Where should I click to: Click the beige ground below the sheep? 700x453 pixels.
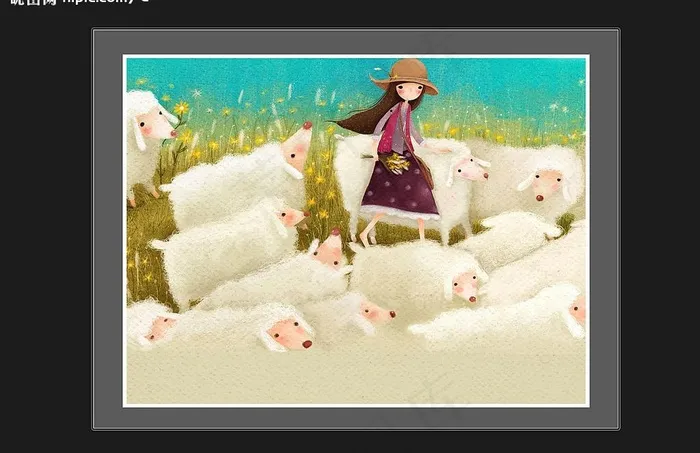[355, 378]
